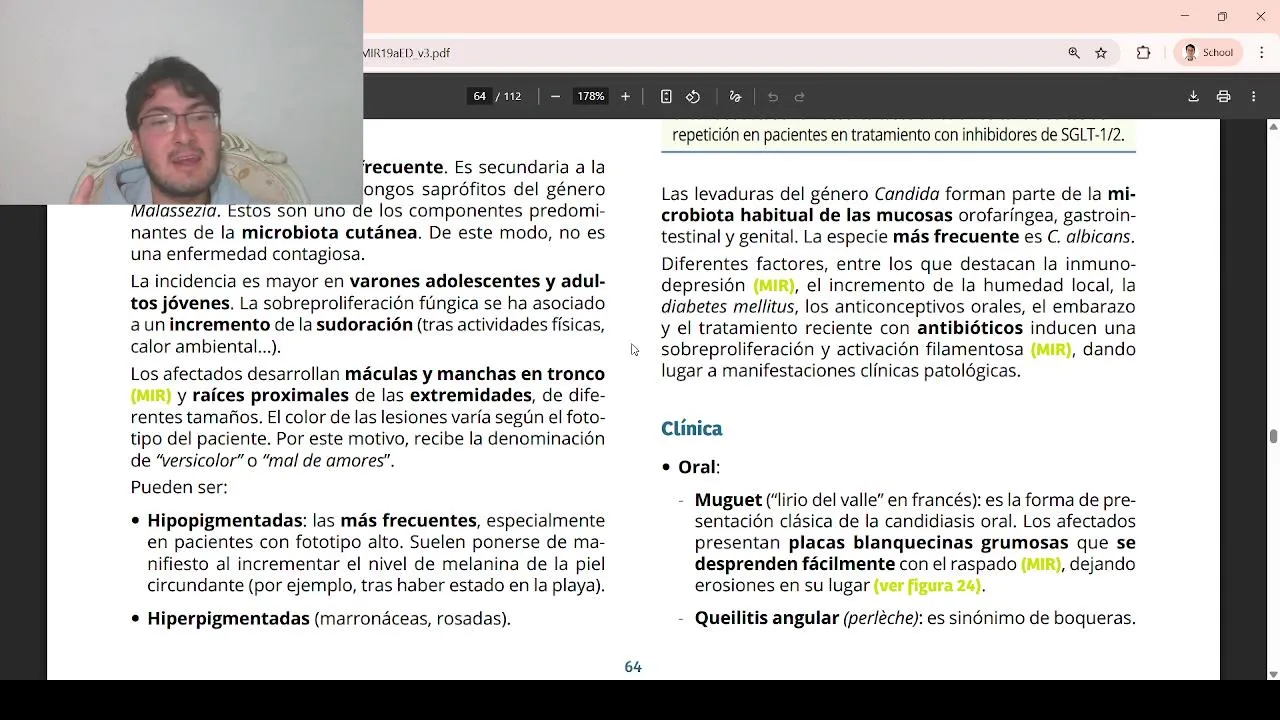The width and height of the screenshot is (1280, 720).
Task: Minimize the browser window
Action: pyautogui.click(x=1185, y=16)
